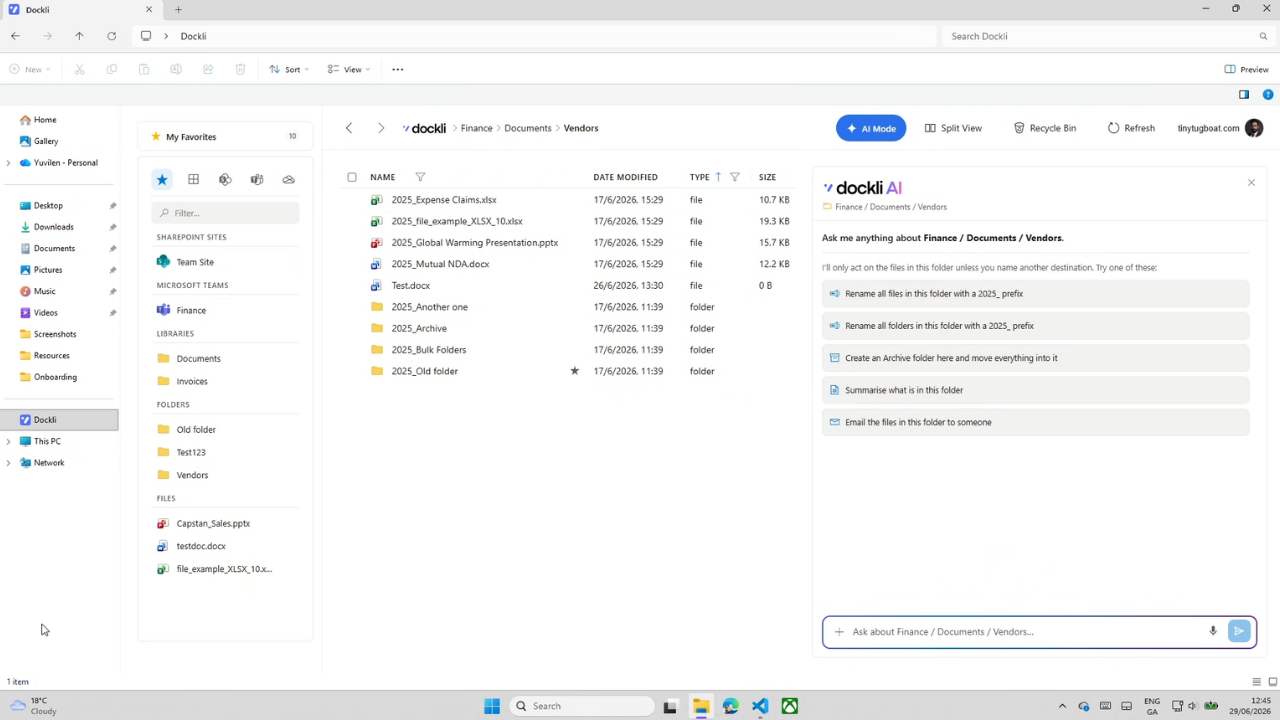Open the View dropdown menu
The image size is (1280, 720).
[349, 69]
